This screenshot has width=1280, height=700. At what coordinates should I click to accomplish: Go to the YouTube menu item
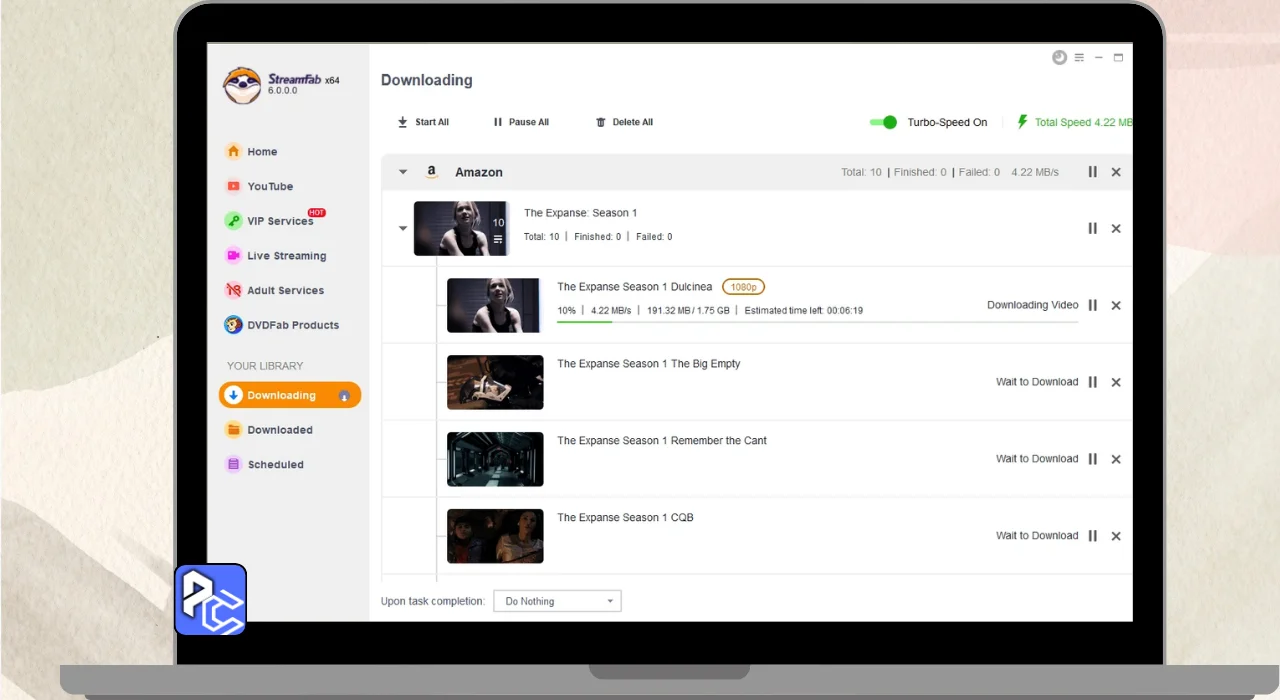click(270, 186)
